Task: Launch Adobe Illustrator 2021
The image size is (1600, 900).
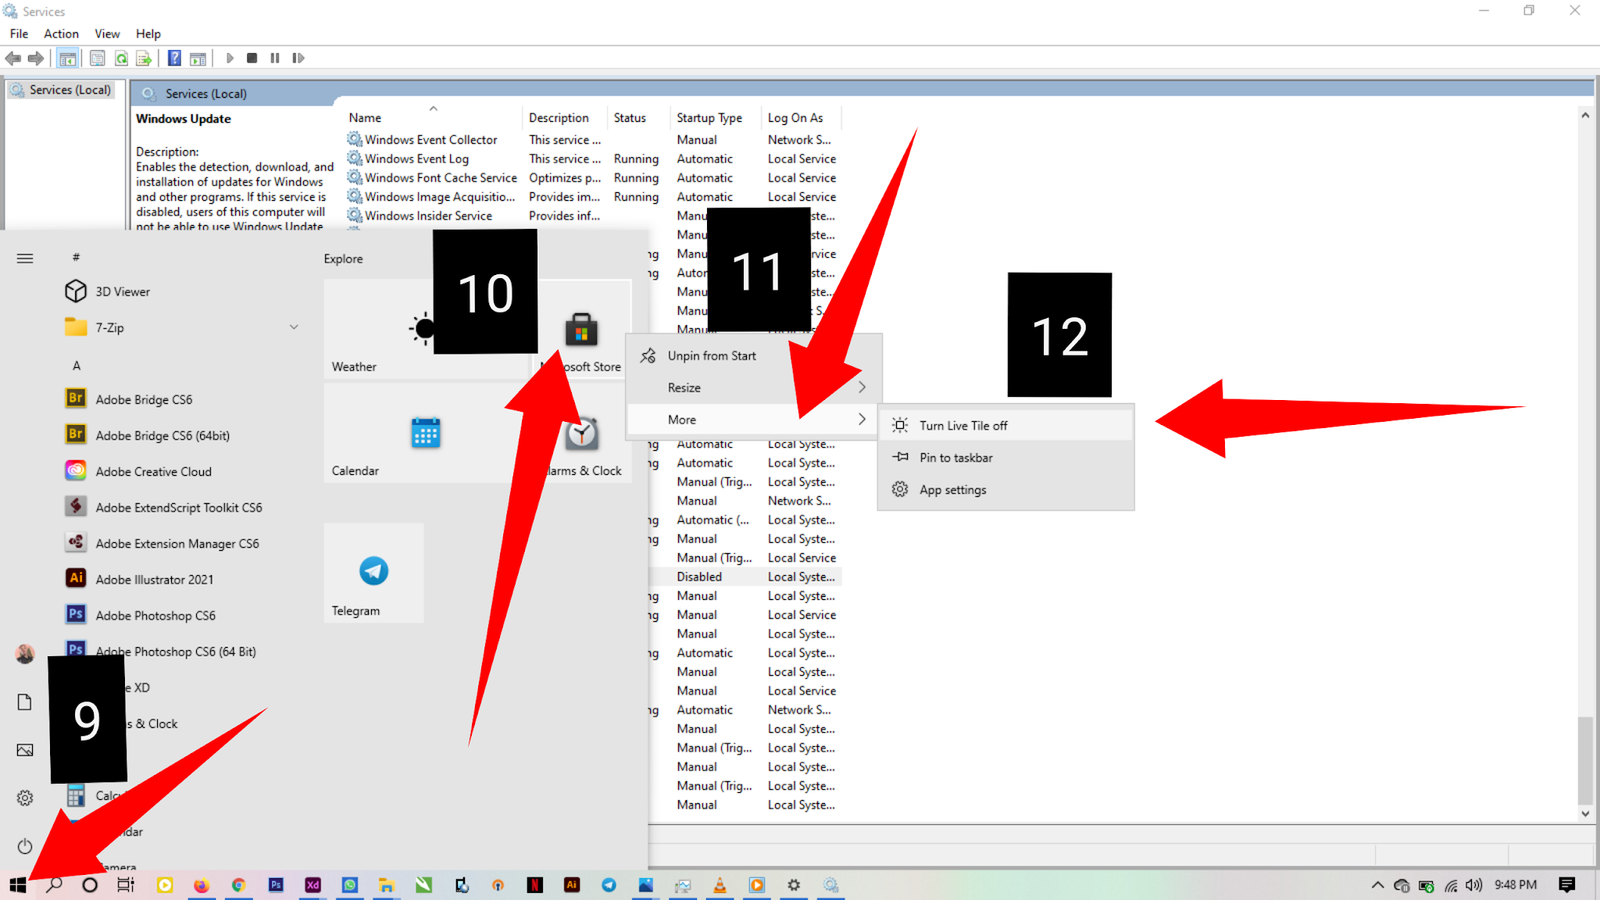Action: pos(180,580)
